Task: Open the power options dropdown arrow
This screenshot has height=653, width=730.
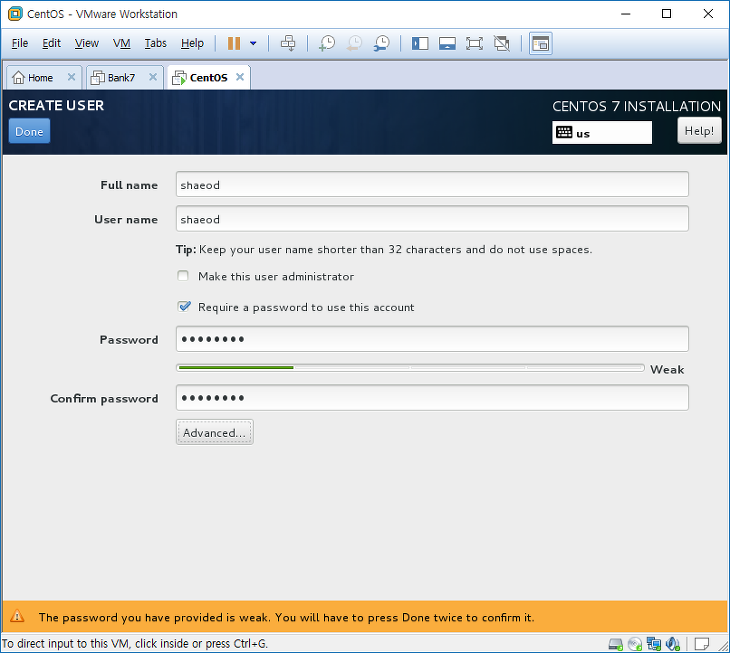Action: tap(253, 43)
